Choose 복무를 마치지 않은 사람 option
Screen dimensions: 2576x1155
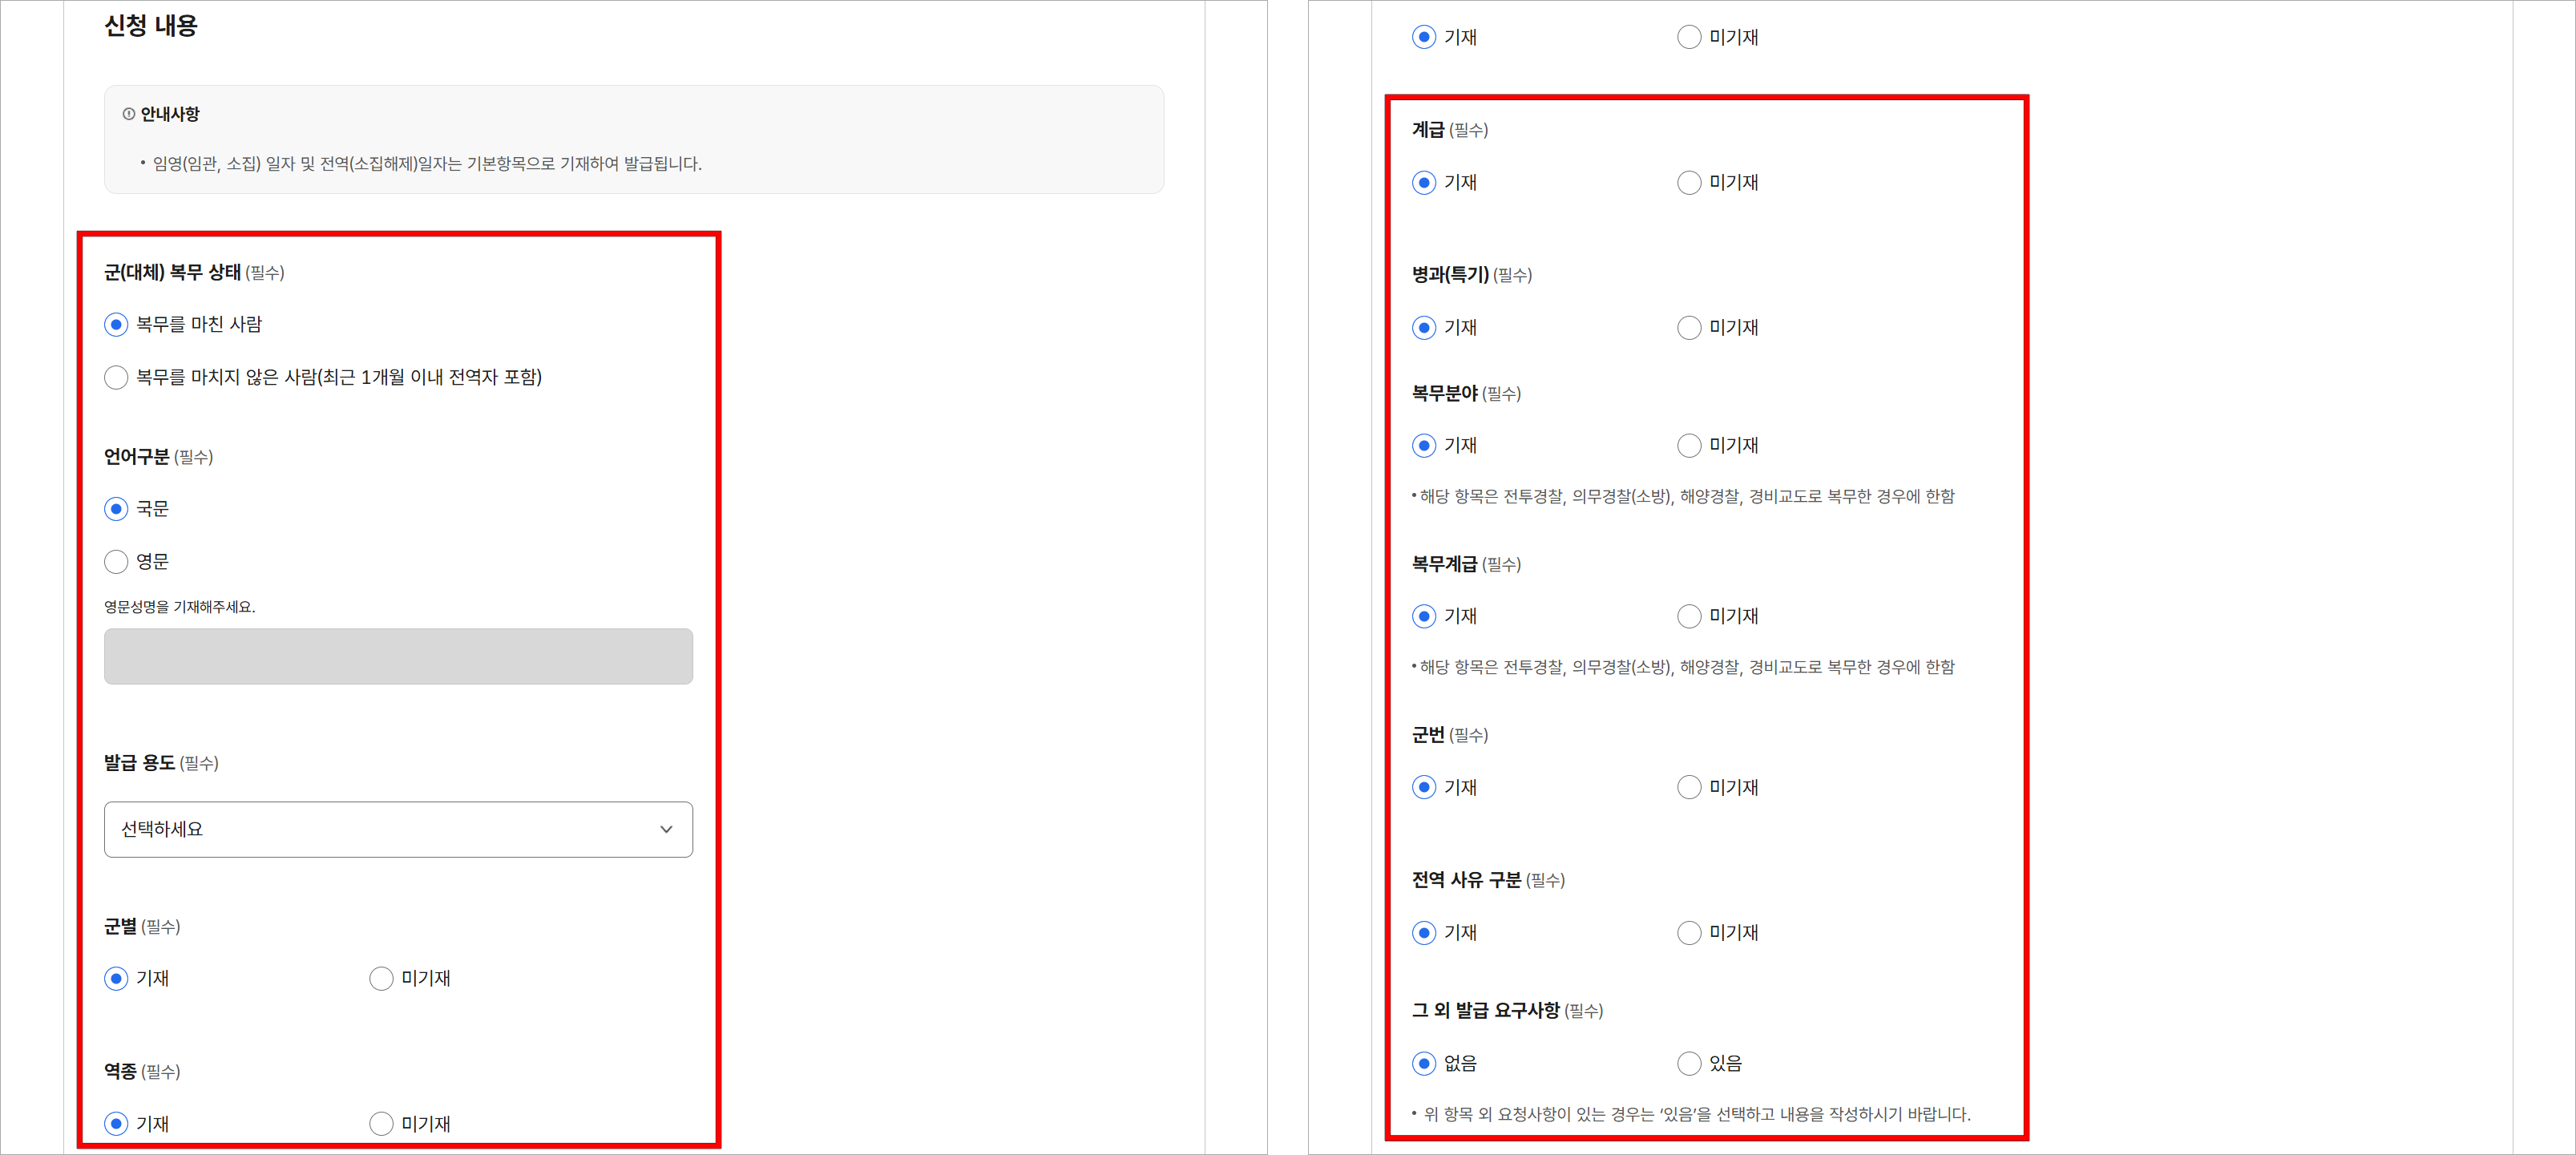point(115,377)
